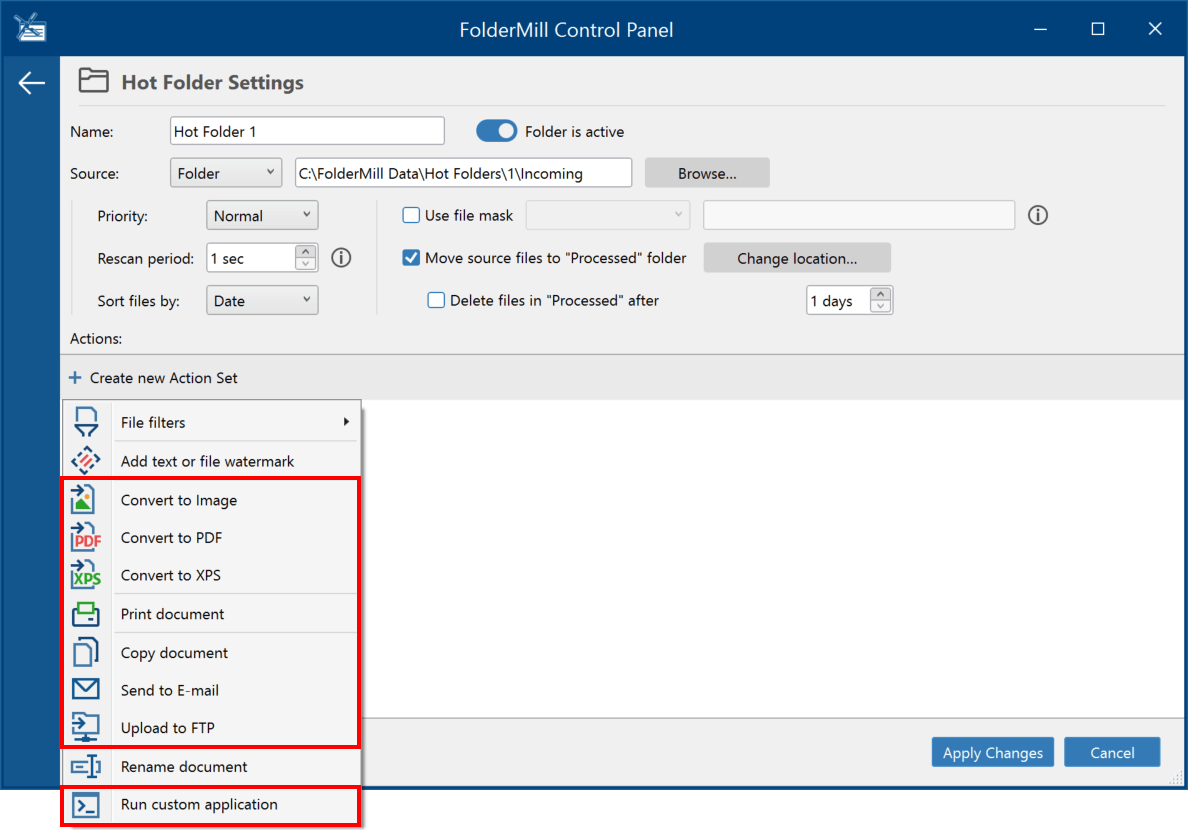The image size is (1188, 830).
Task: Increase the Rescan period value
Action: tap(305, 252)
